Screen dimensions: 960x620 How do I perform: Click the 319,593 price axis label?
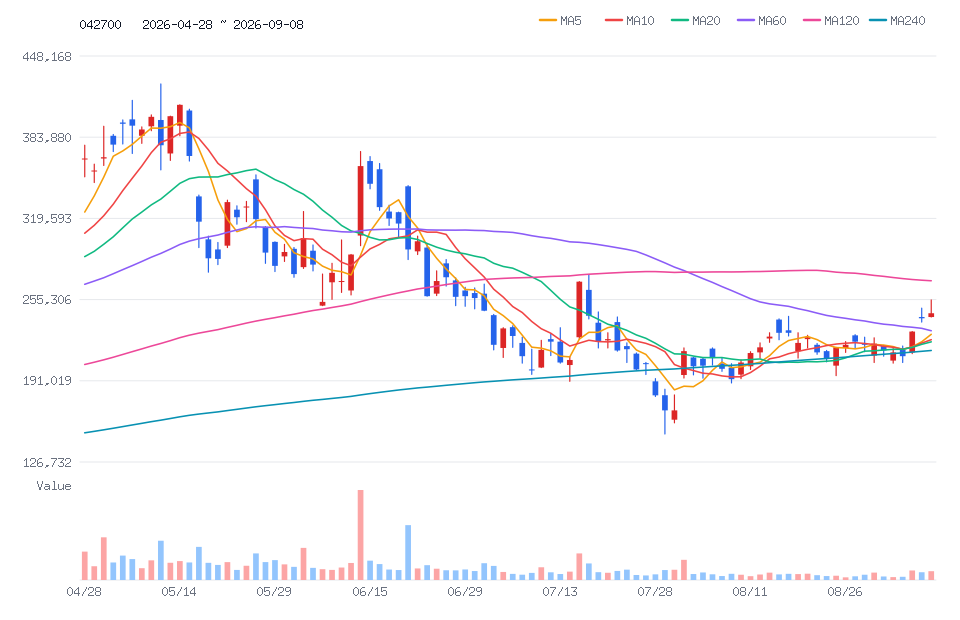[47, 218]
